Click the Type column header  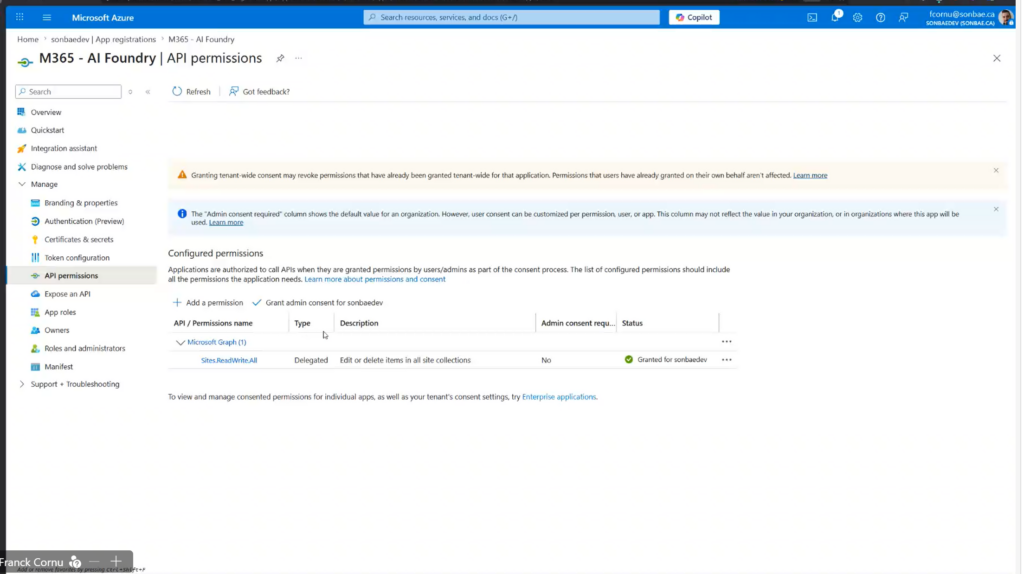click(302, 323)
